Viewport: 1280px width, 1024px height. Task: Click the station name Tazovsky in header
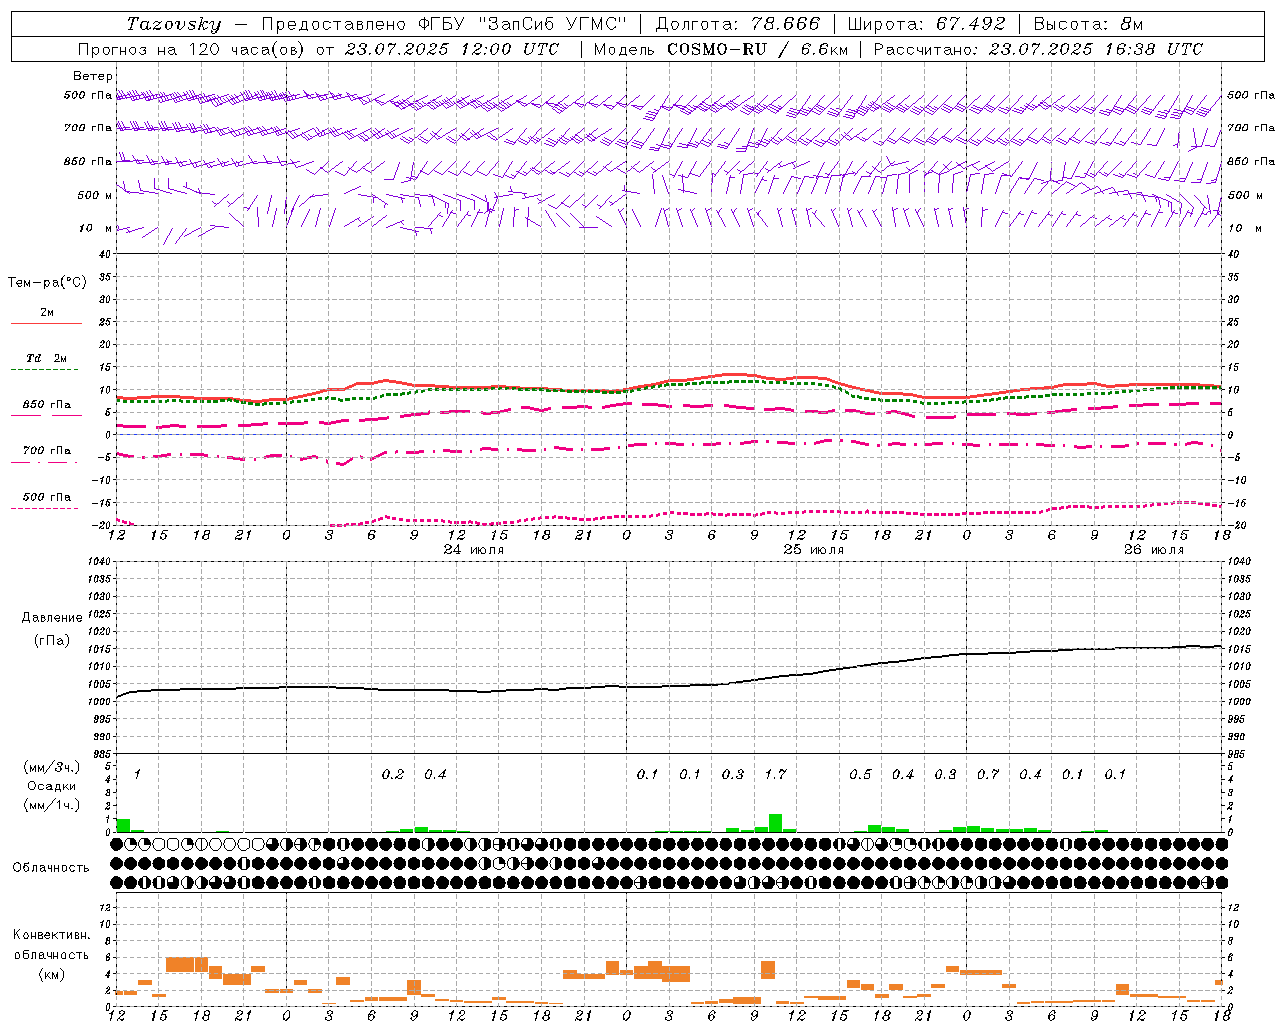click(x=173, y=24)
